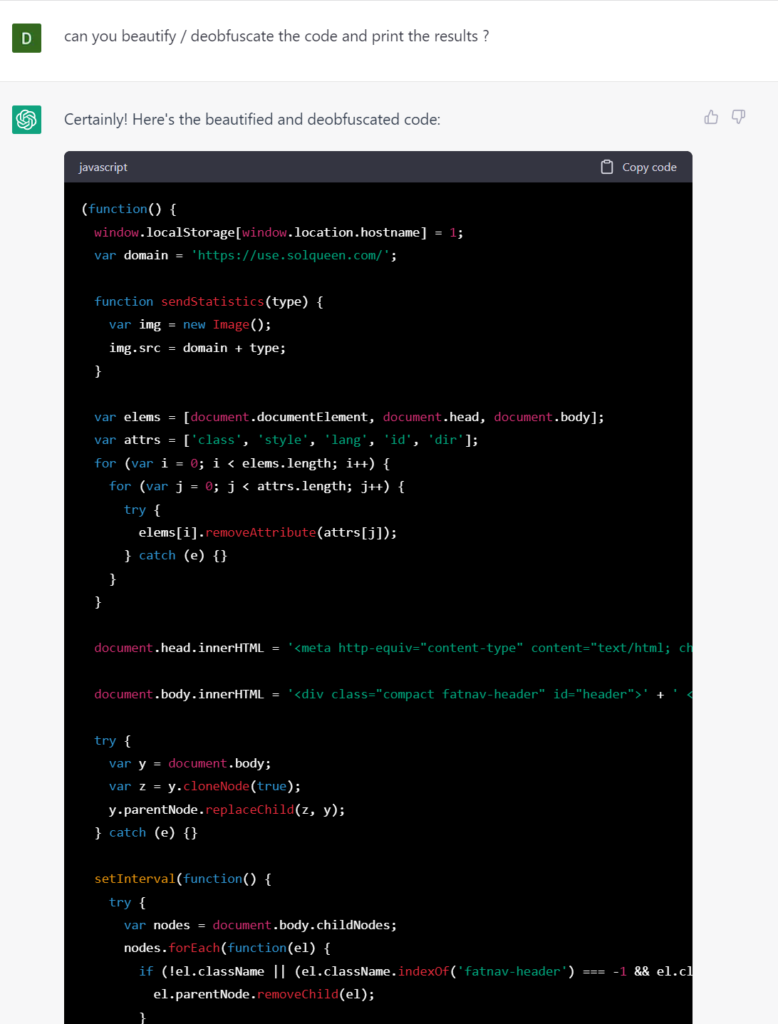Click the reply text 'Certainly! Here's the beautified'
778x1024 pixels.
pyautogui.click(x=252, y=120)
